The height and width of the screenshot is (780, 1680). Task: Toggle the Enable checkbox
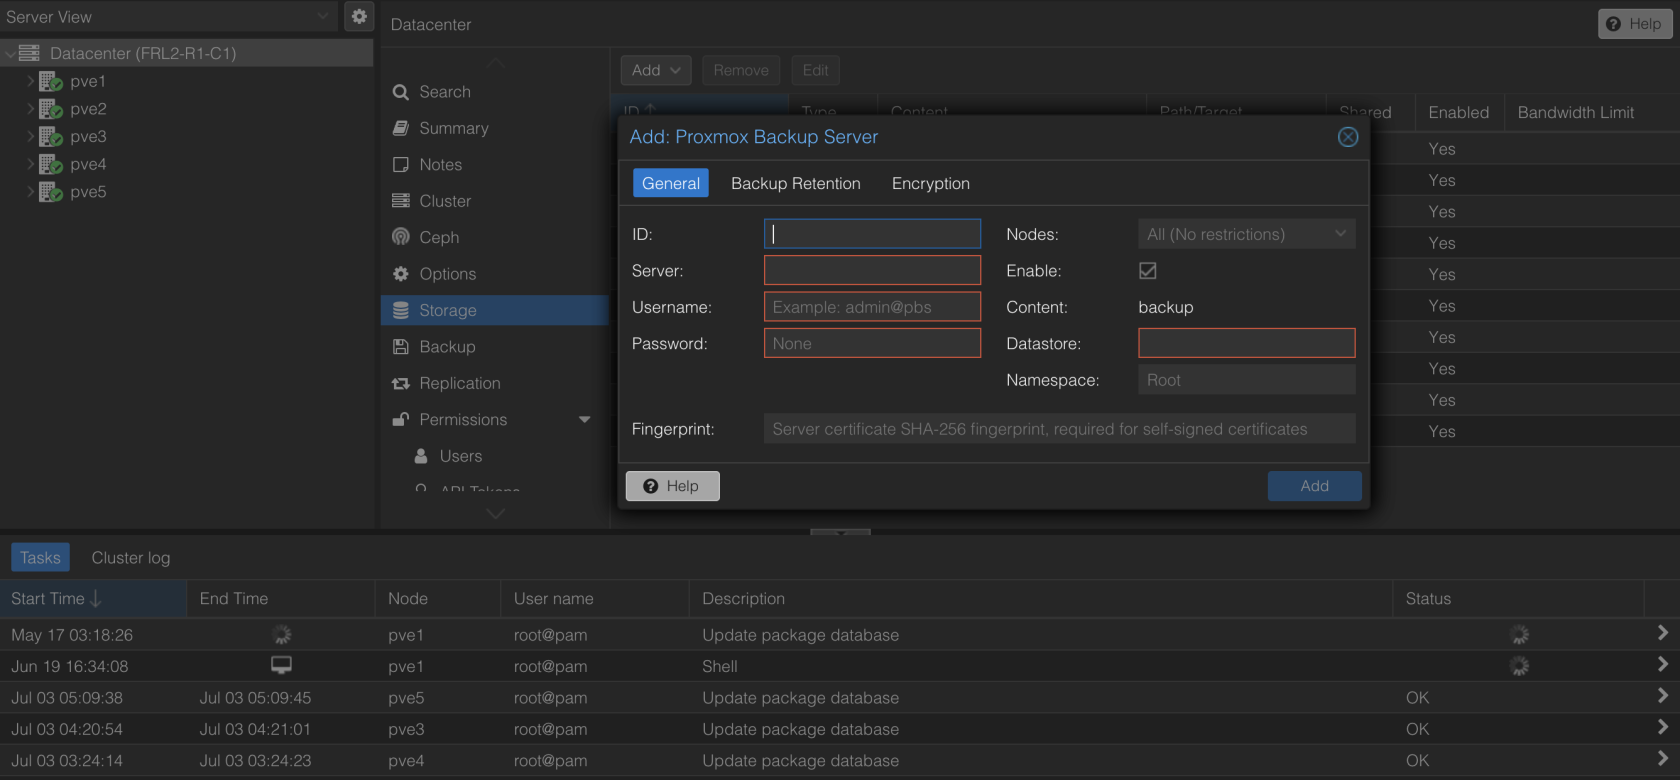click(x=1148, y=270)
